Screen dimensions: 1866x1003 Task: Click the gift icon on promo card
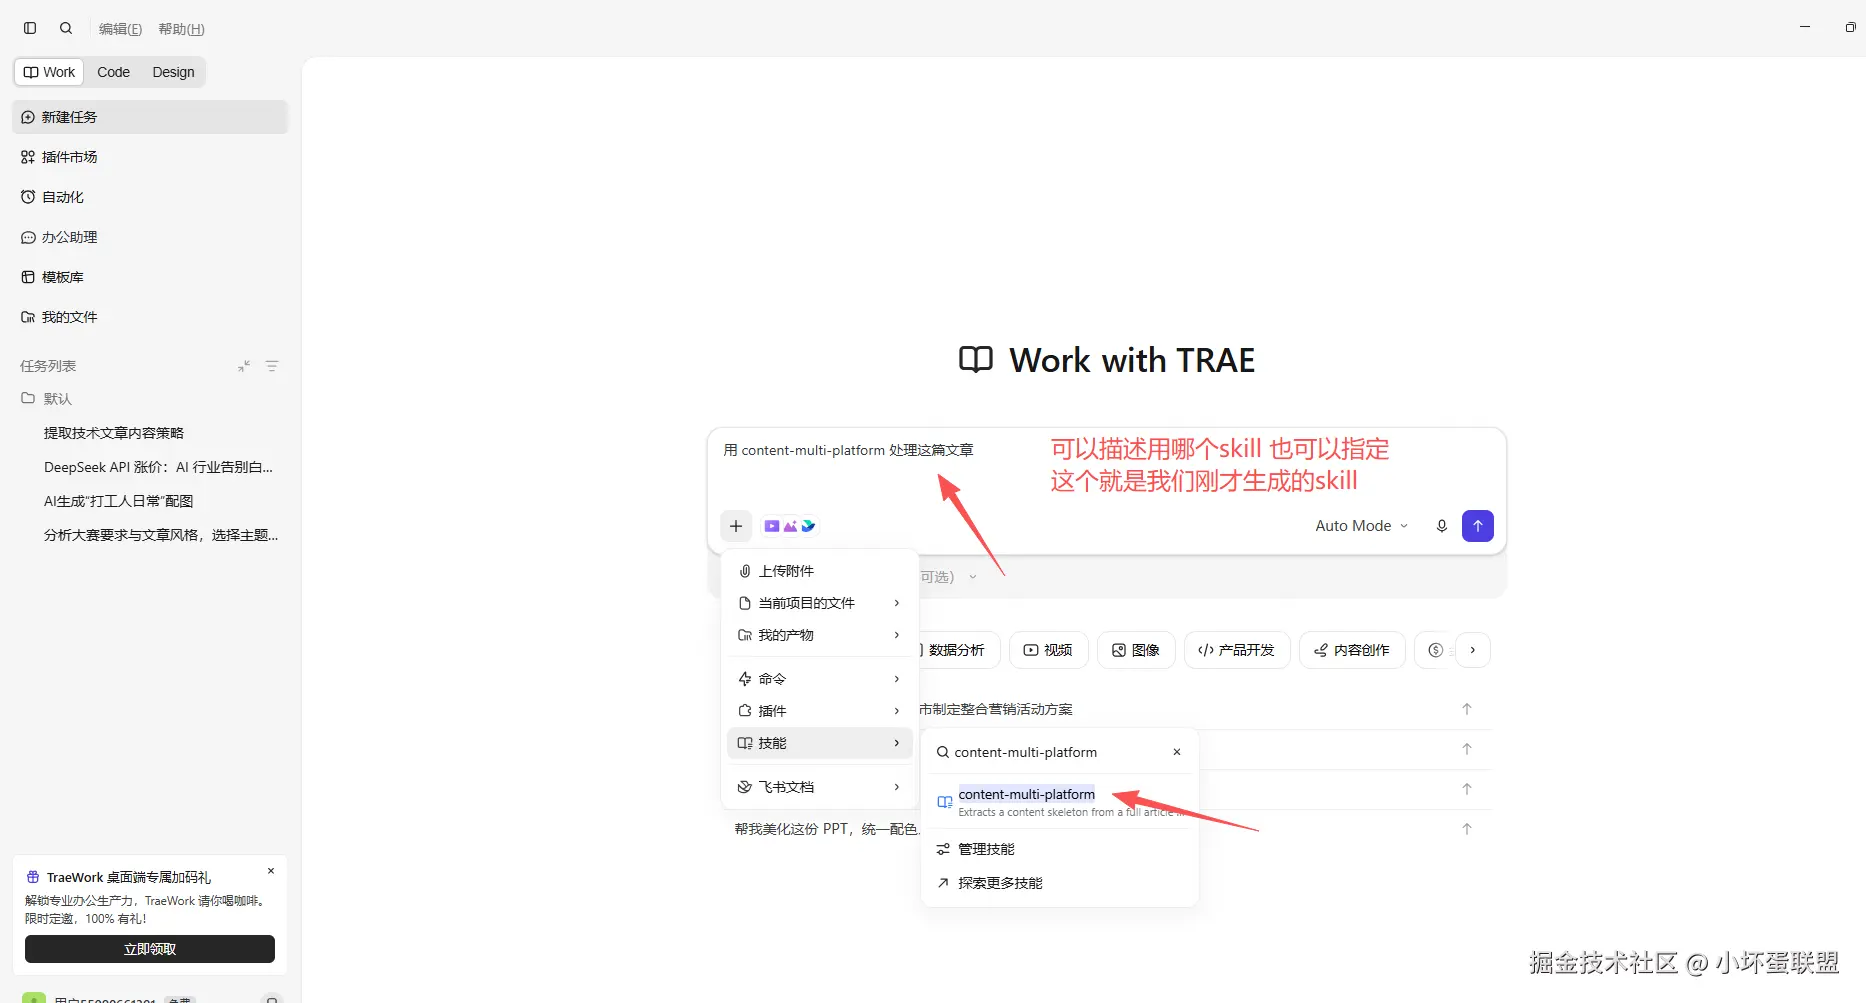click(33, 877)
